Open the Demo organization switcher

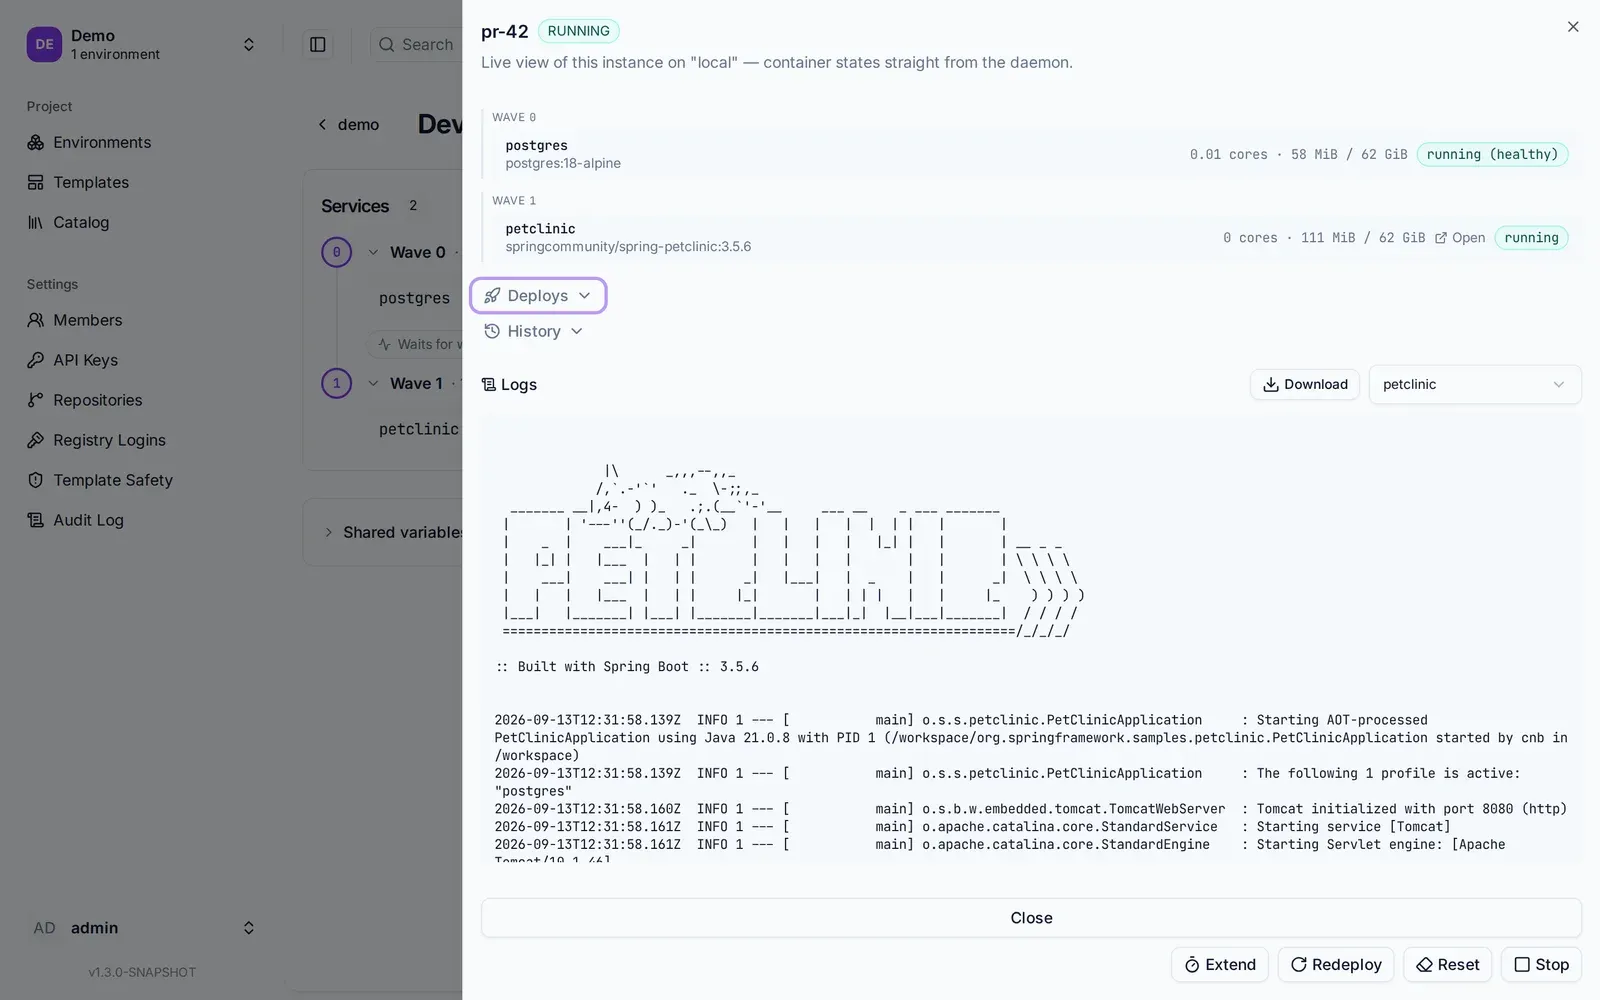pos(142,44)
